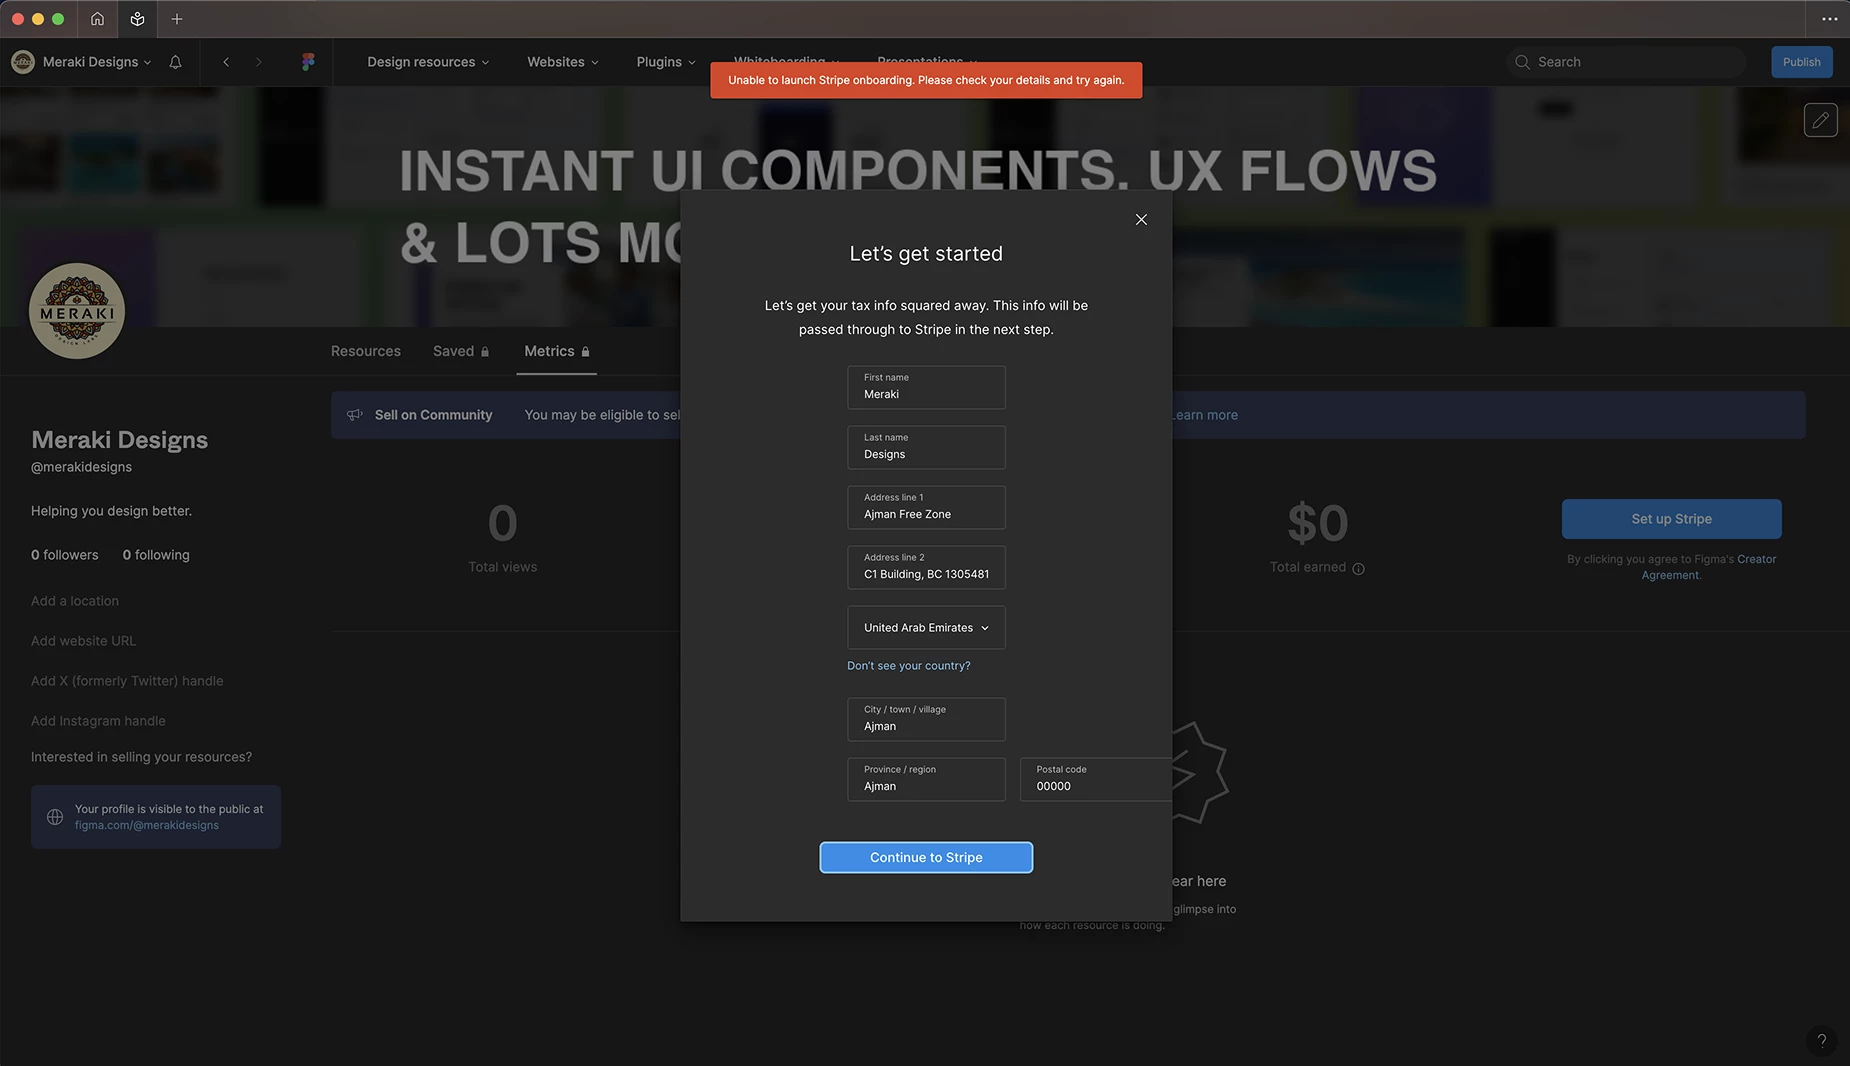Expand the Websites menu

pyautogui.click(x=563, y=62)
